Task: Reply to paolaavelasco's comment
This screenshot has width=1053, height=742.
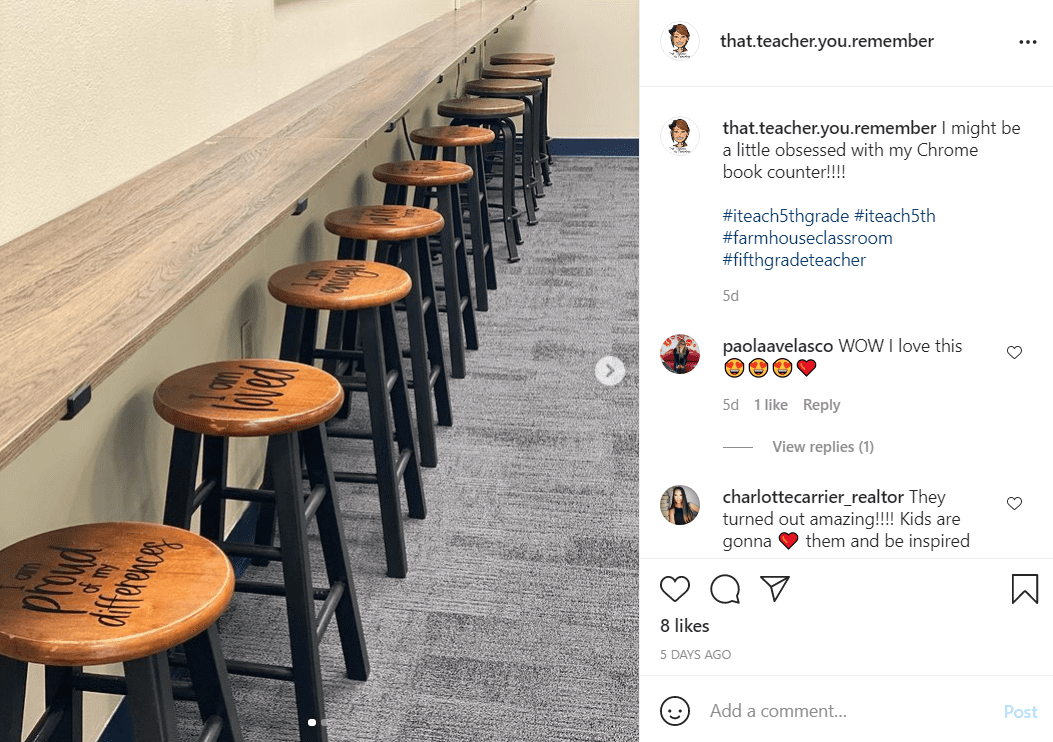Action: pos(821,405)
